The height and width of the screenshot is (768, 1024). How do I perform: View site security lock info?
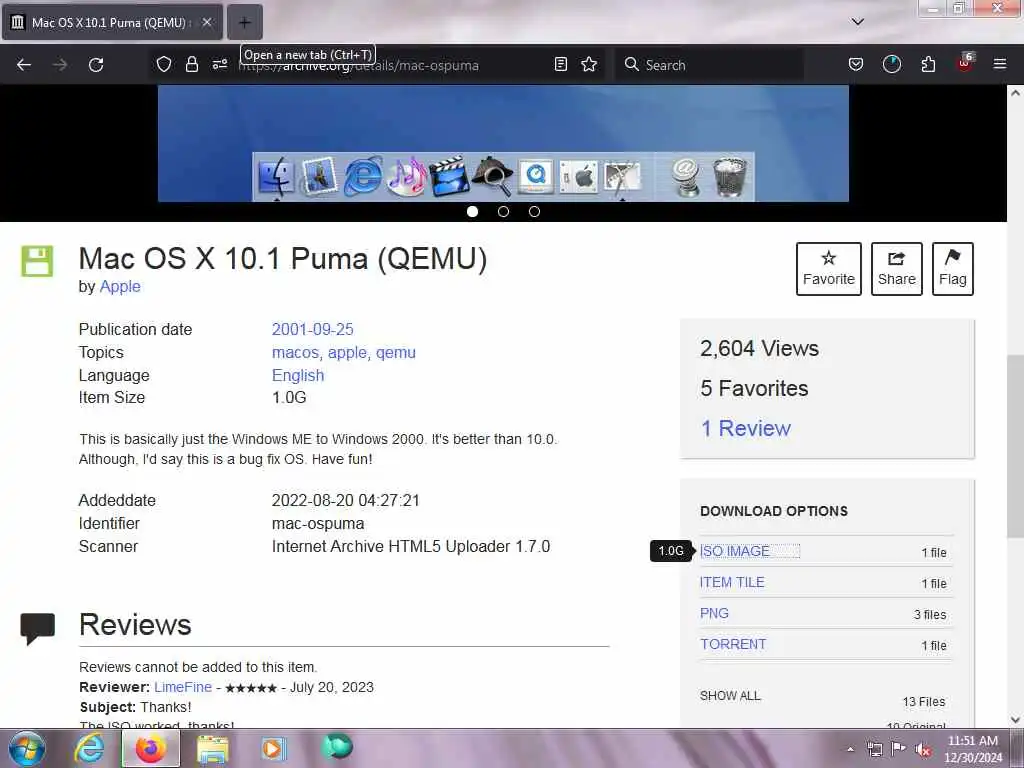191,64
